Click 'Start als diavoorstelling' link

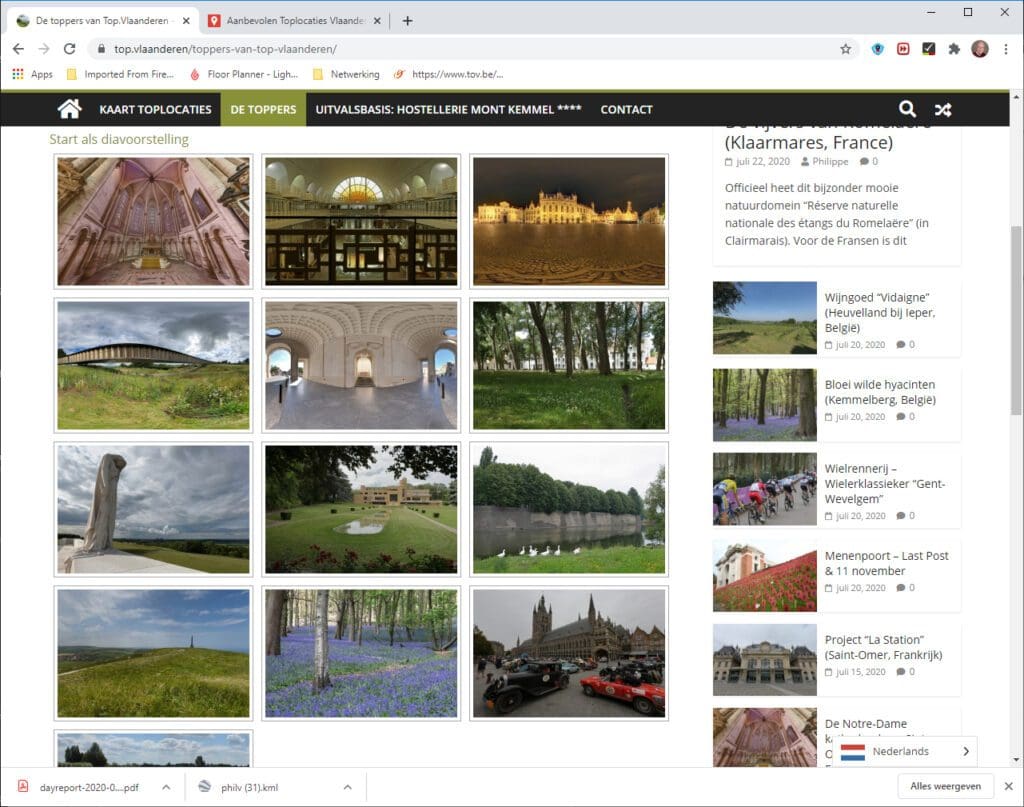119,139
